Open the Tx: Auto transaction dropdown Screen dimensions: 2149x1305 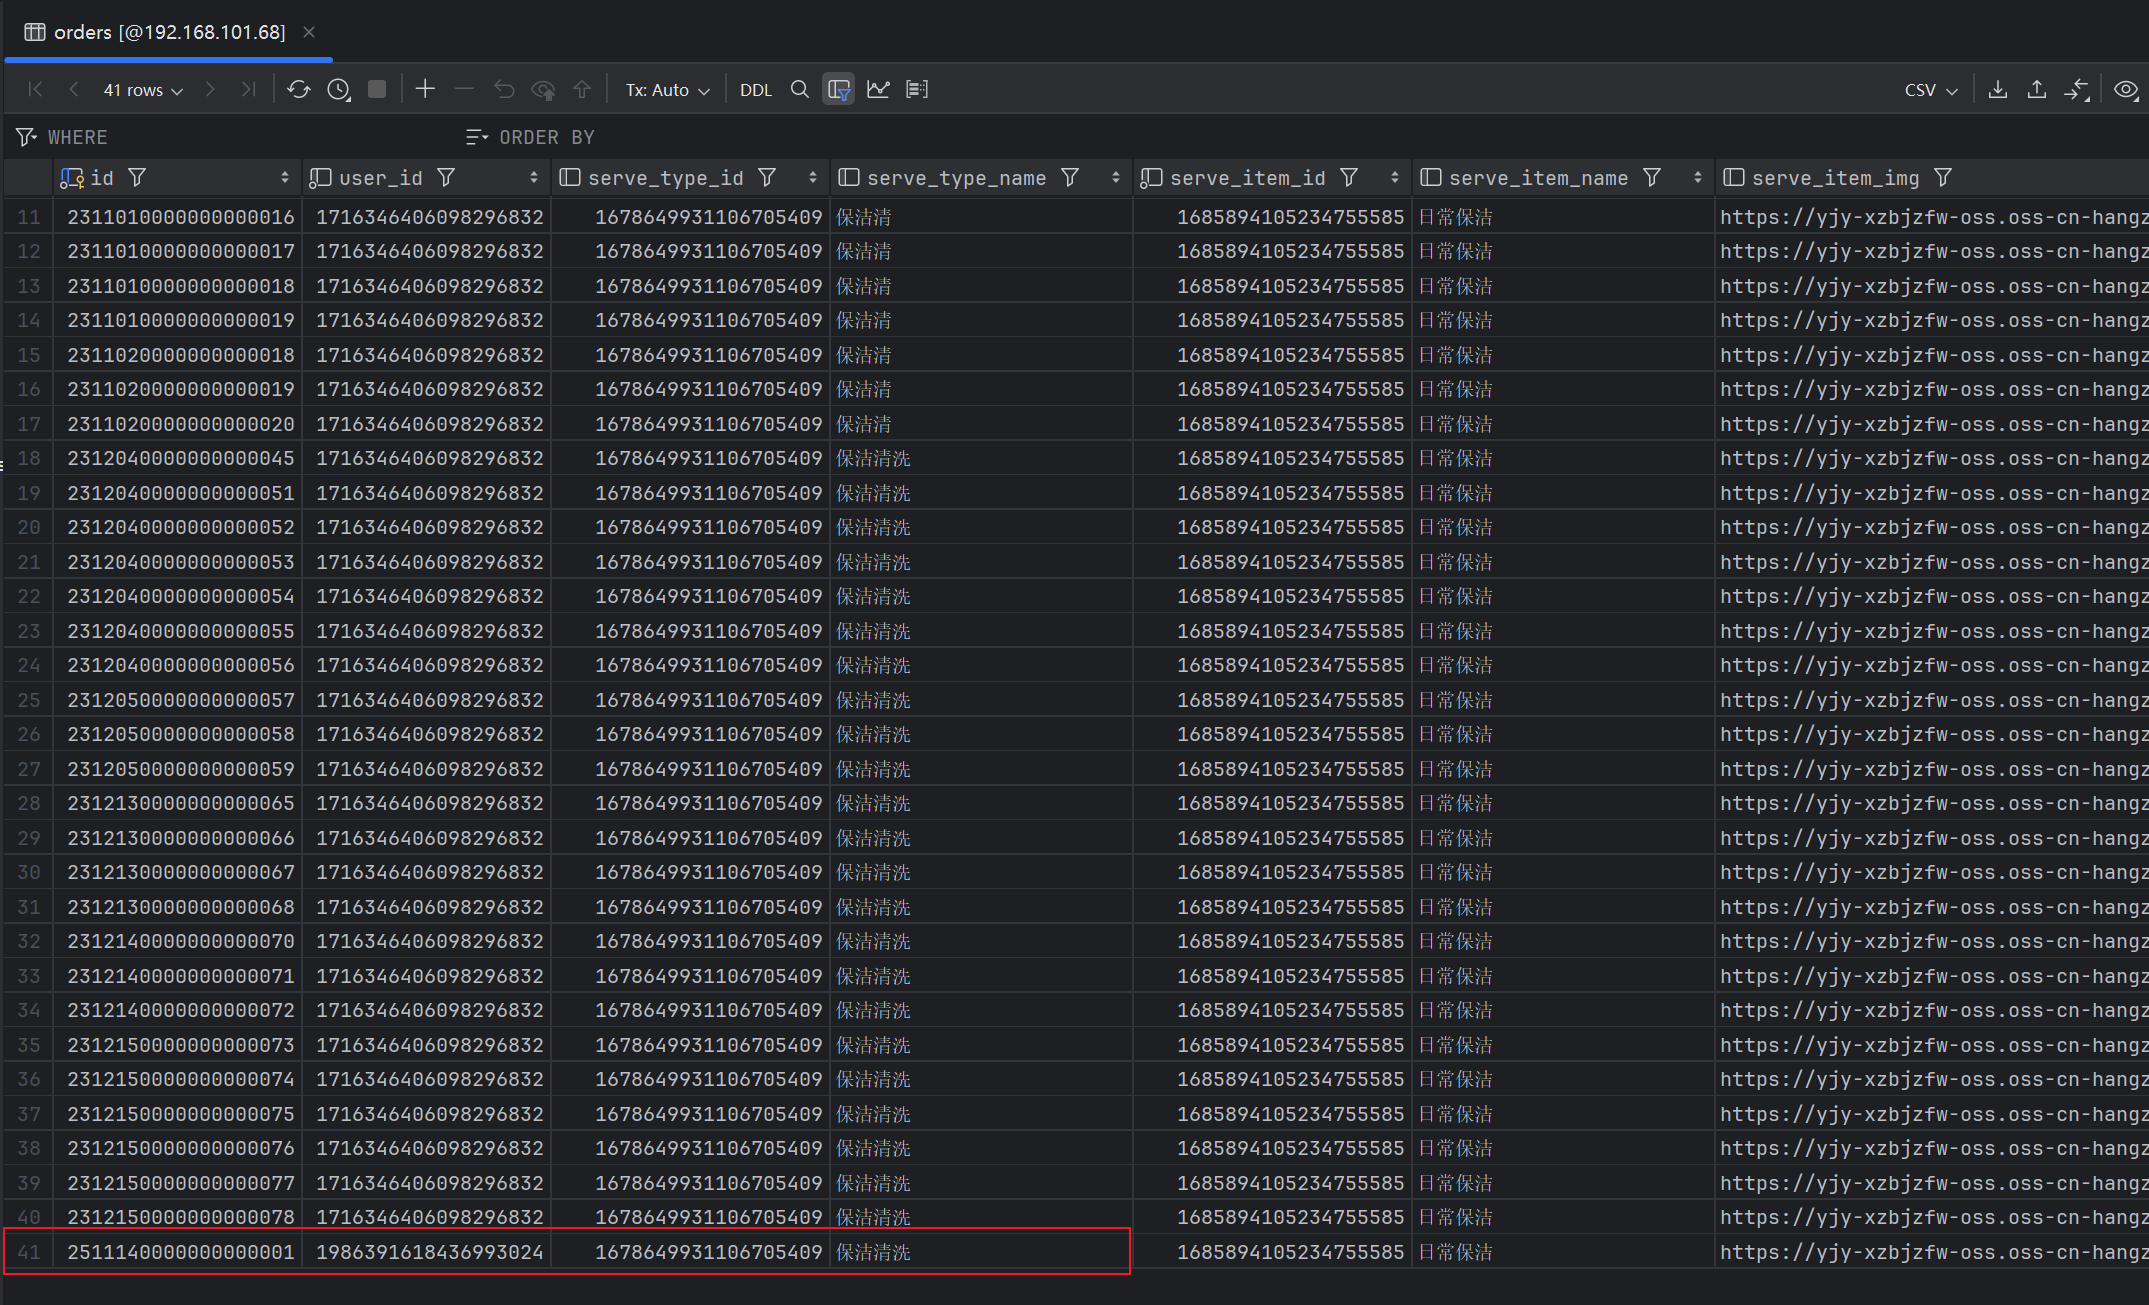click(667, 90)
